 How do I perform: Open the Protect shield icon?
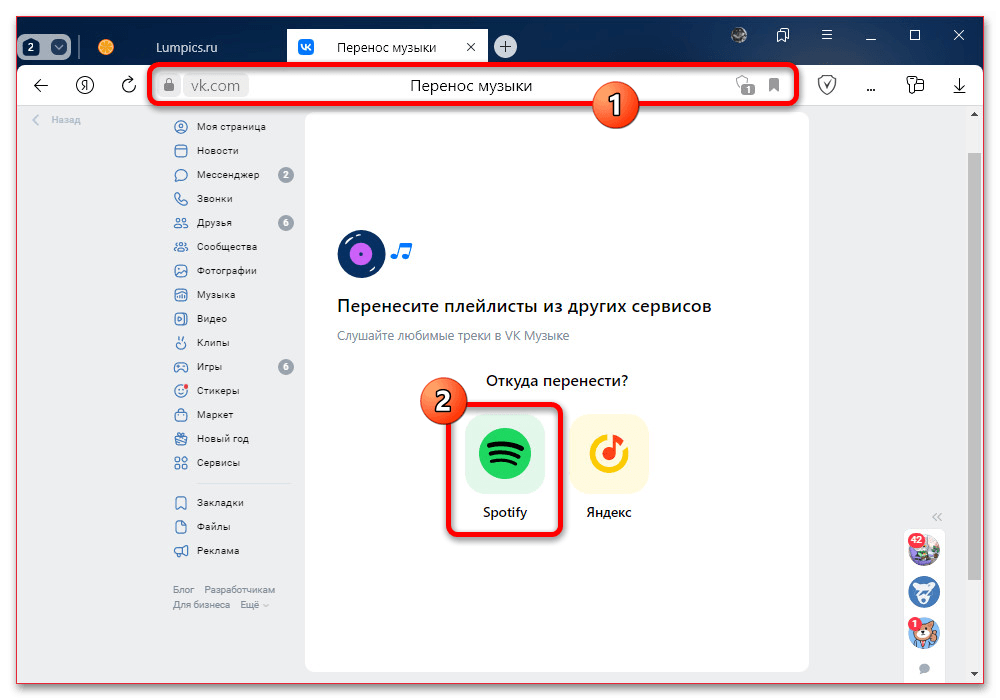point(827,85)
